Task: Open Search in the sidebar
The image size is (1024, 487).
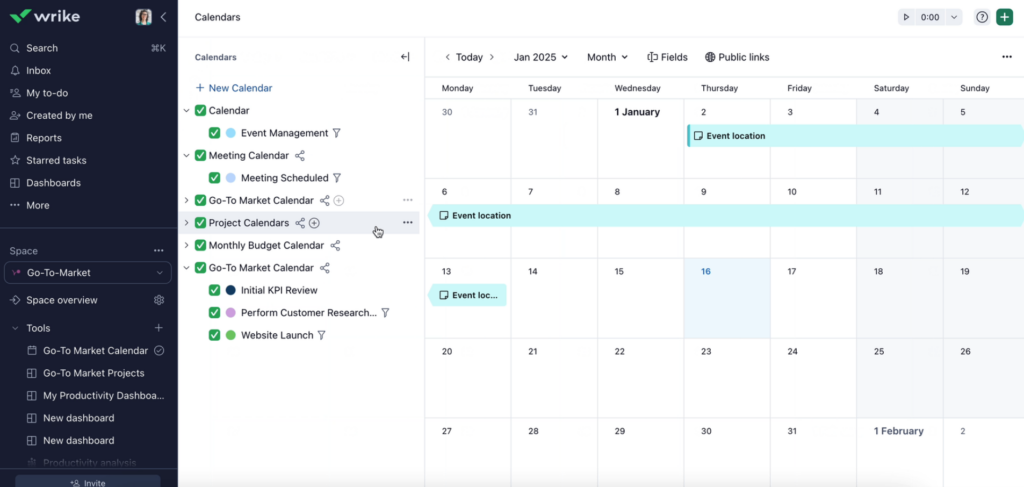Action: (42, 48)
